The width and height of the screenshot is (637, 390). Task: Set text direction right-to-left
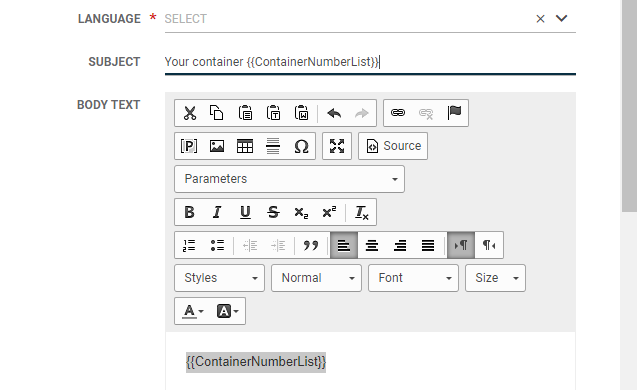pos(489,245)
